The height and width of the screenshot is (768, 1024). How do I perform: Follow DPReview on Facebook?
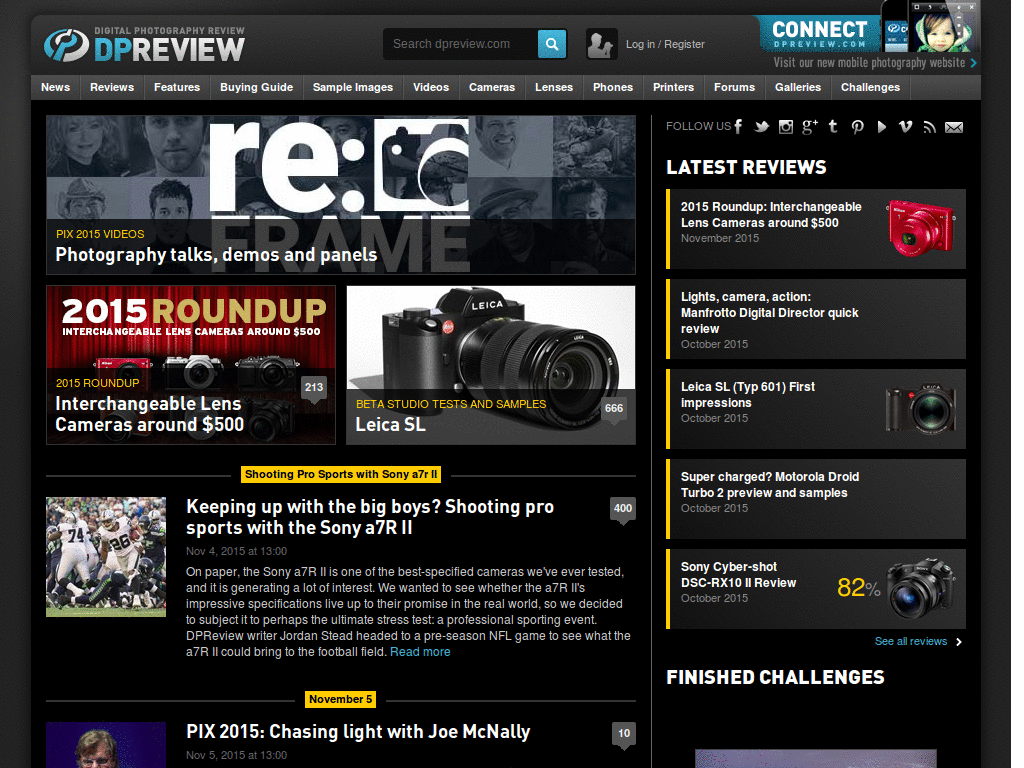(737, 126)
